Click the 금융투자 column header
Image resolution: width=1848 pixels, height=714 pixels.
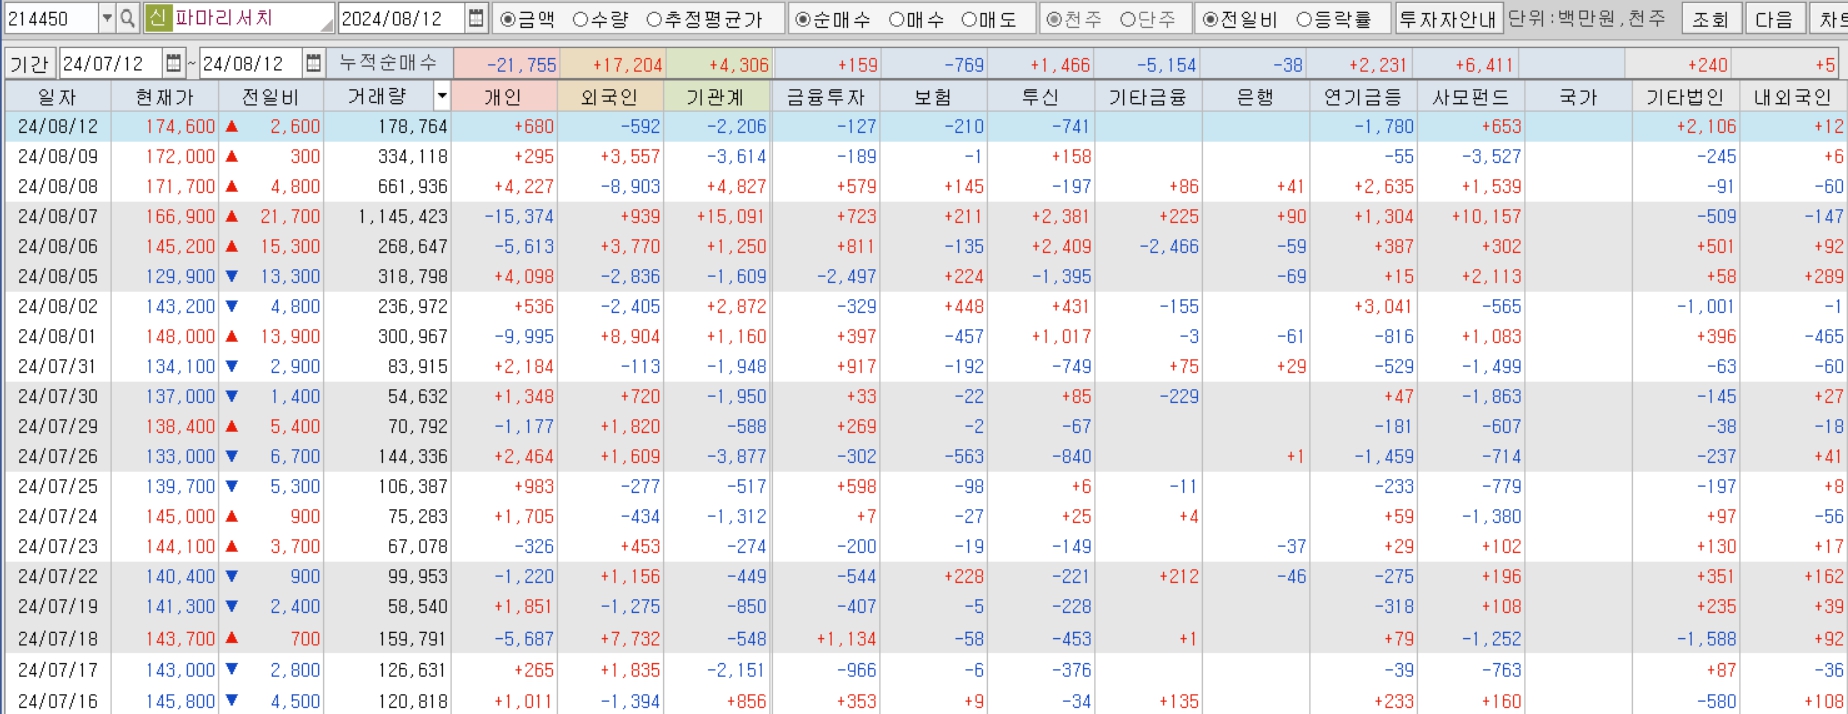826,97
